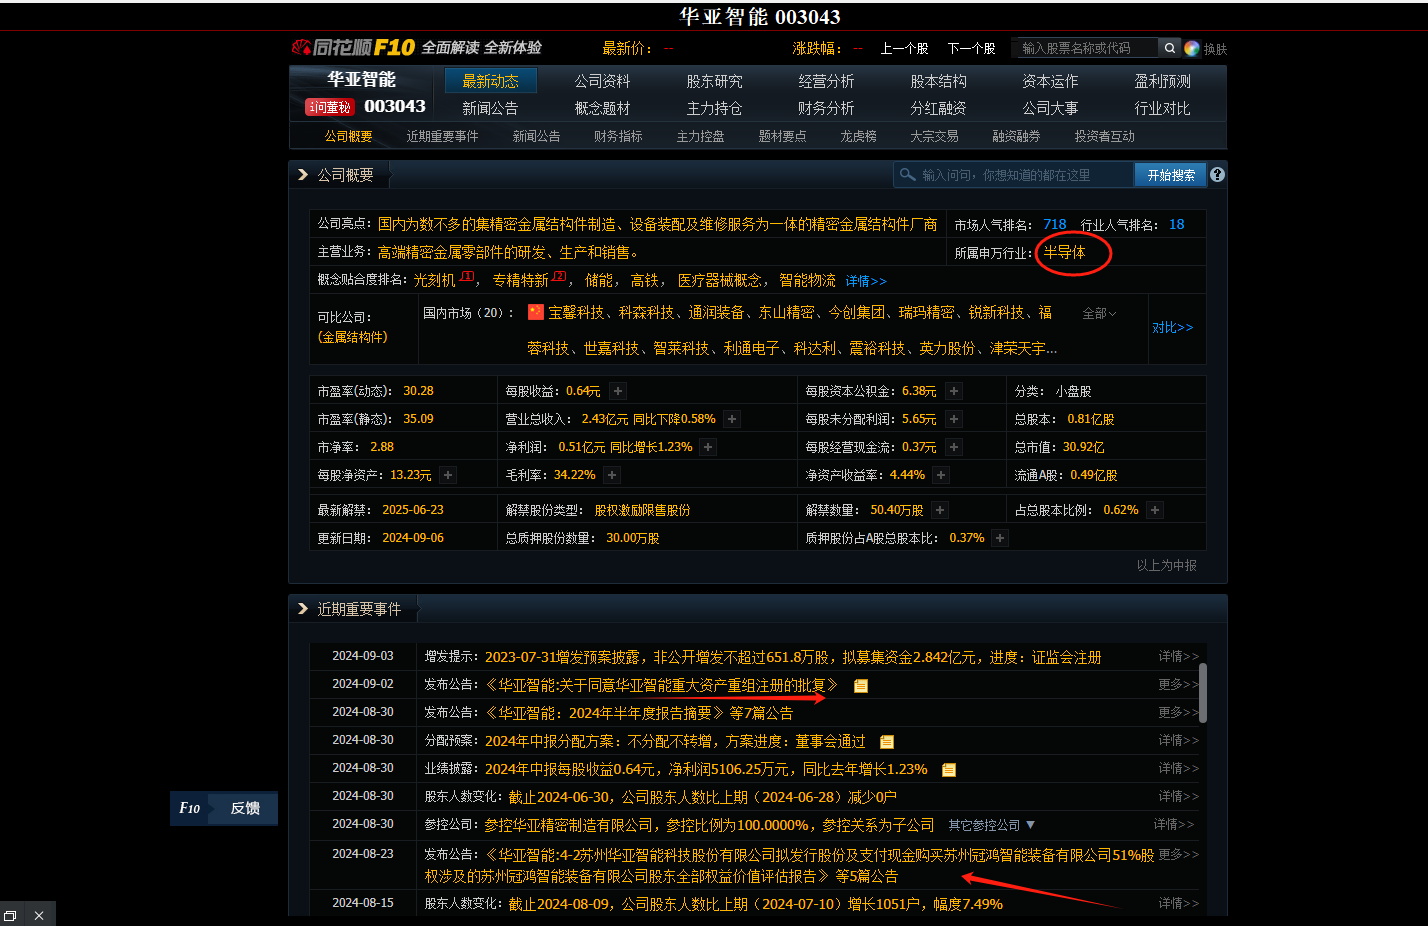Click the search magnifier icon in top bar
Image resolution: width=1428 pixels, height=926 pixels.
[x=1169, y=48]
